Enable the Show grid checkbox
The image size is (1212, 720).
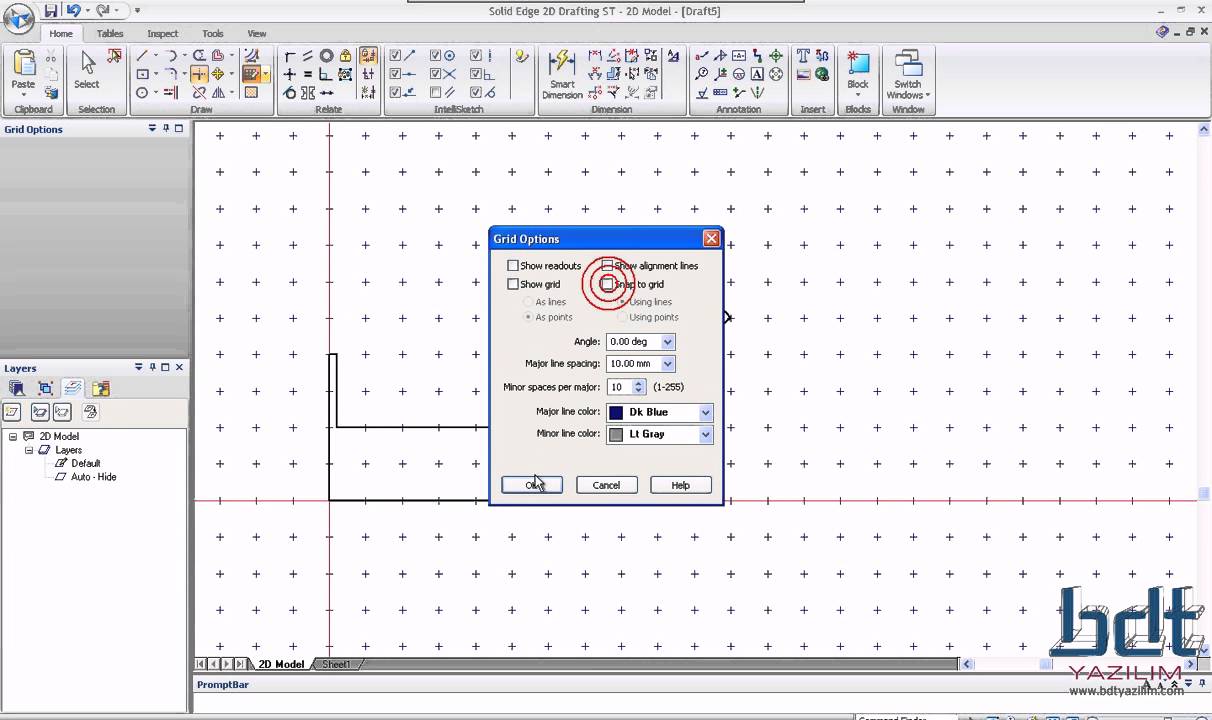[513, 284]
